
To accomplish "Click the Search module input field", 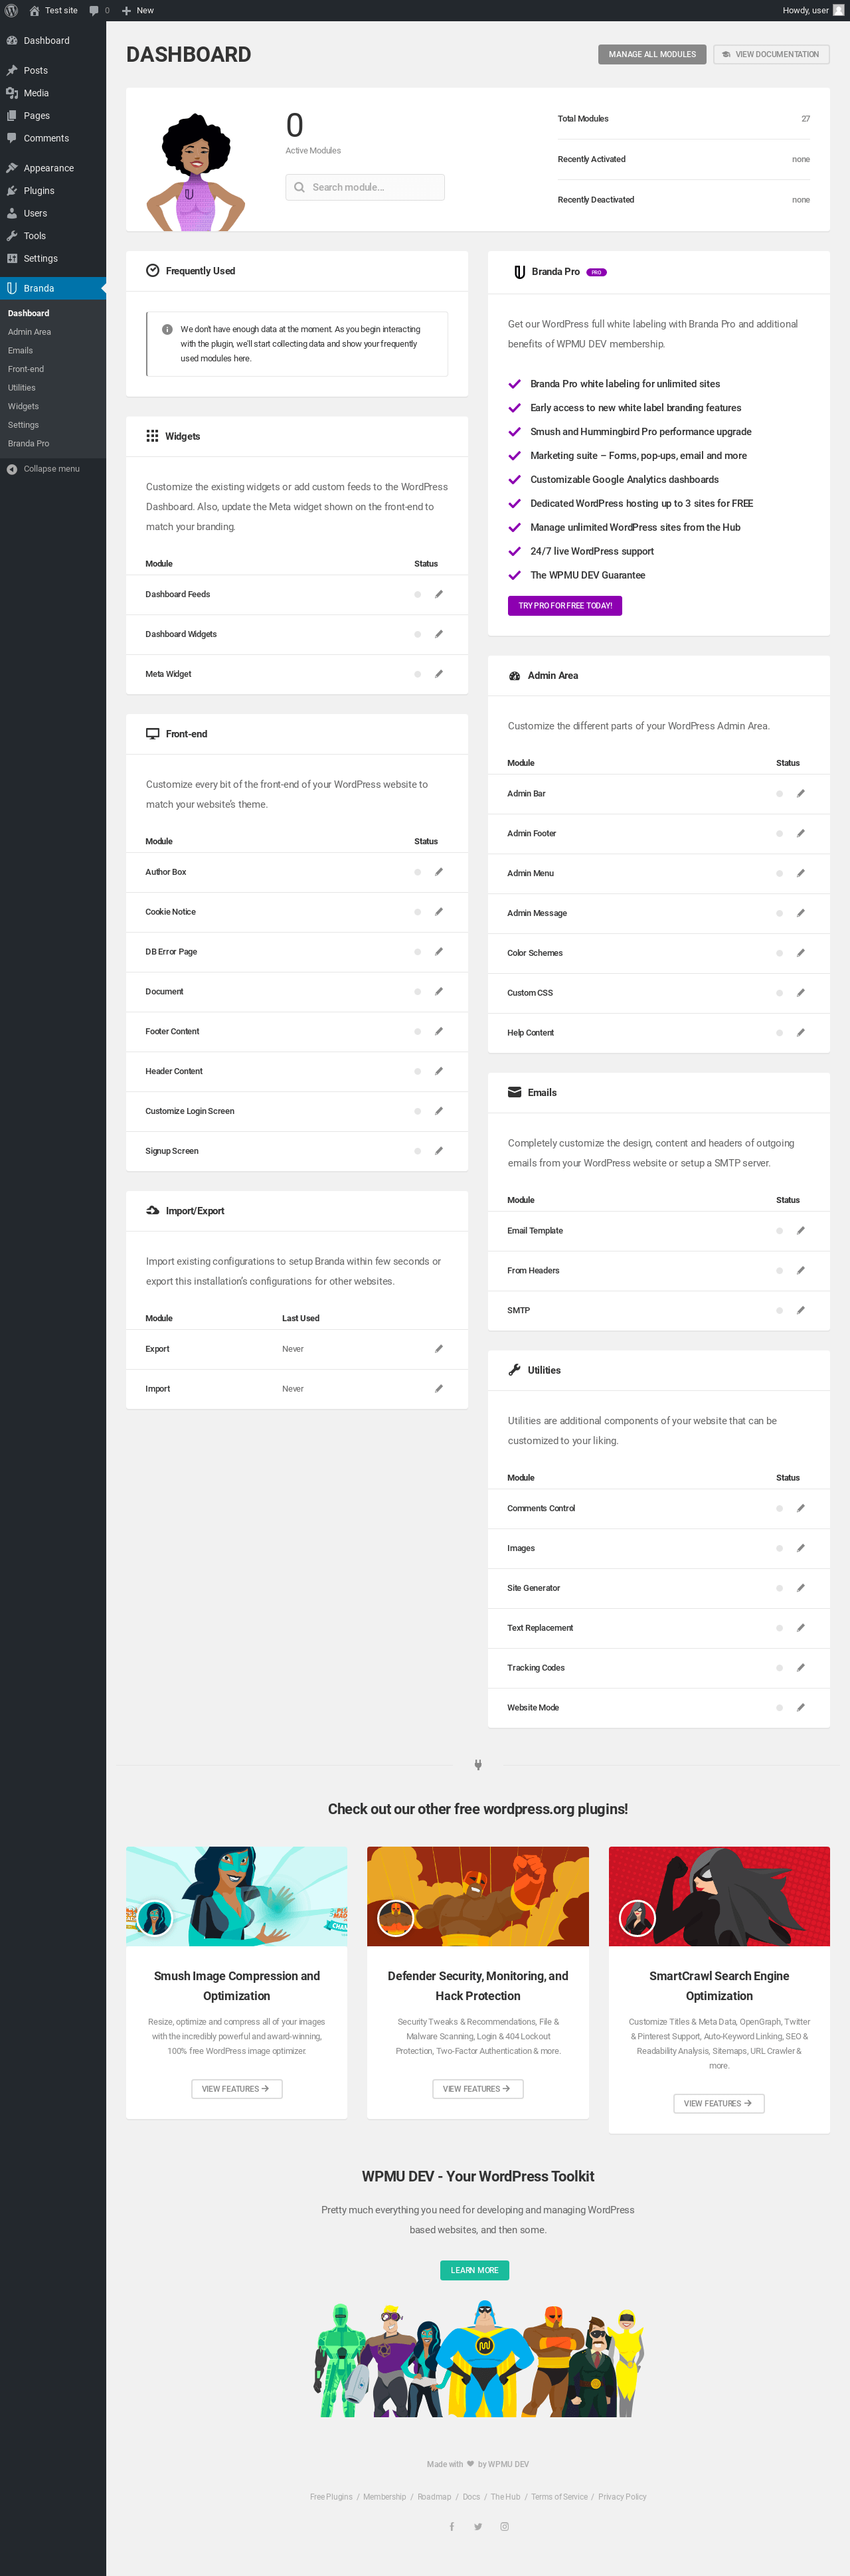I will click(365, 187).
